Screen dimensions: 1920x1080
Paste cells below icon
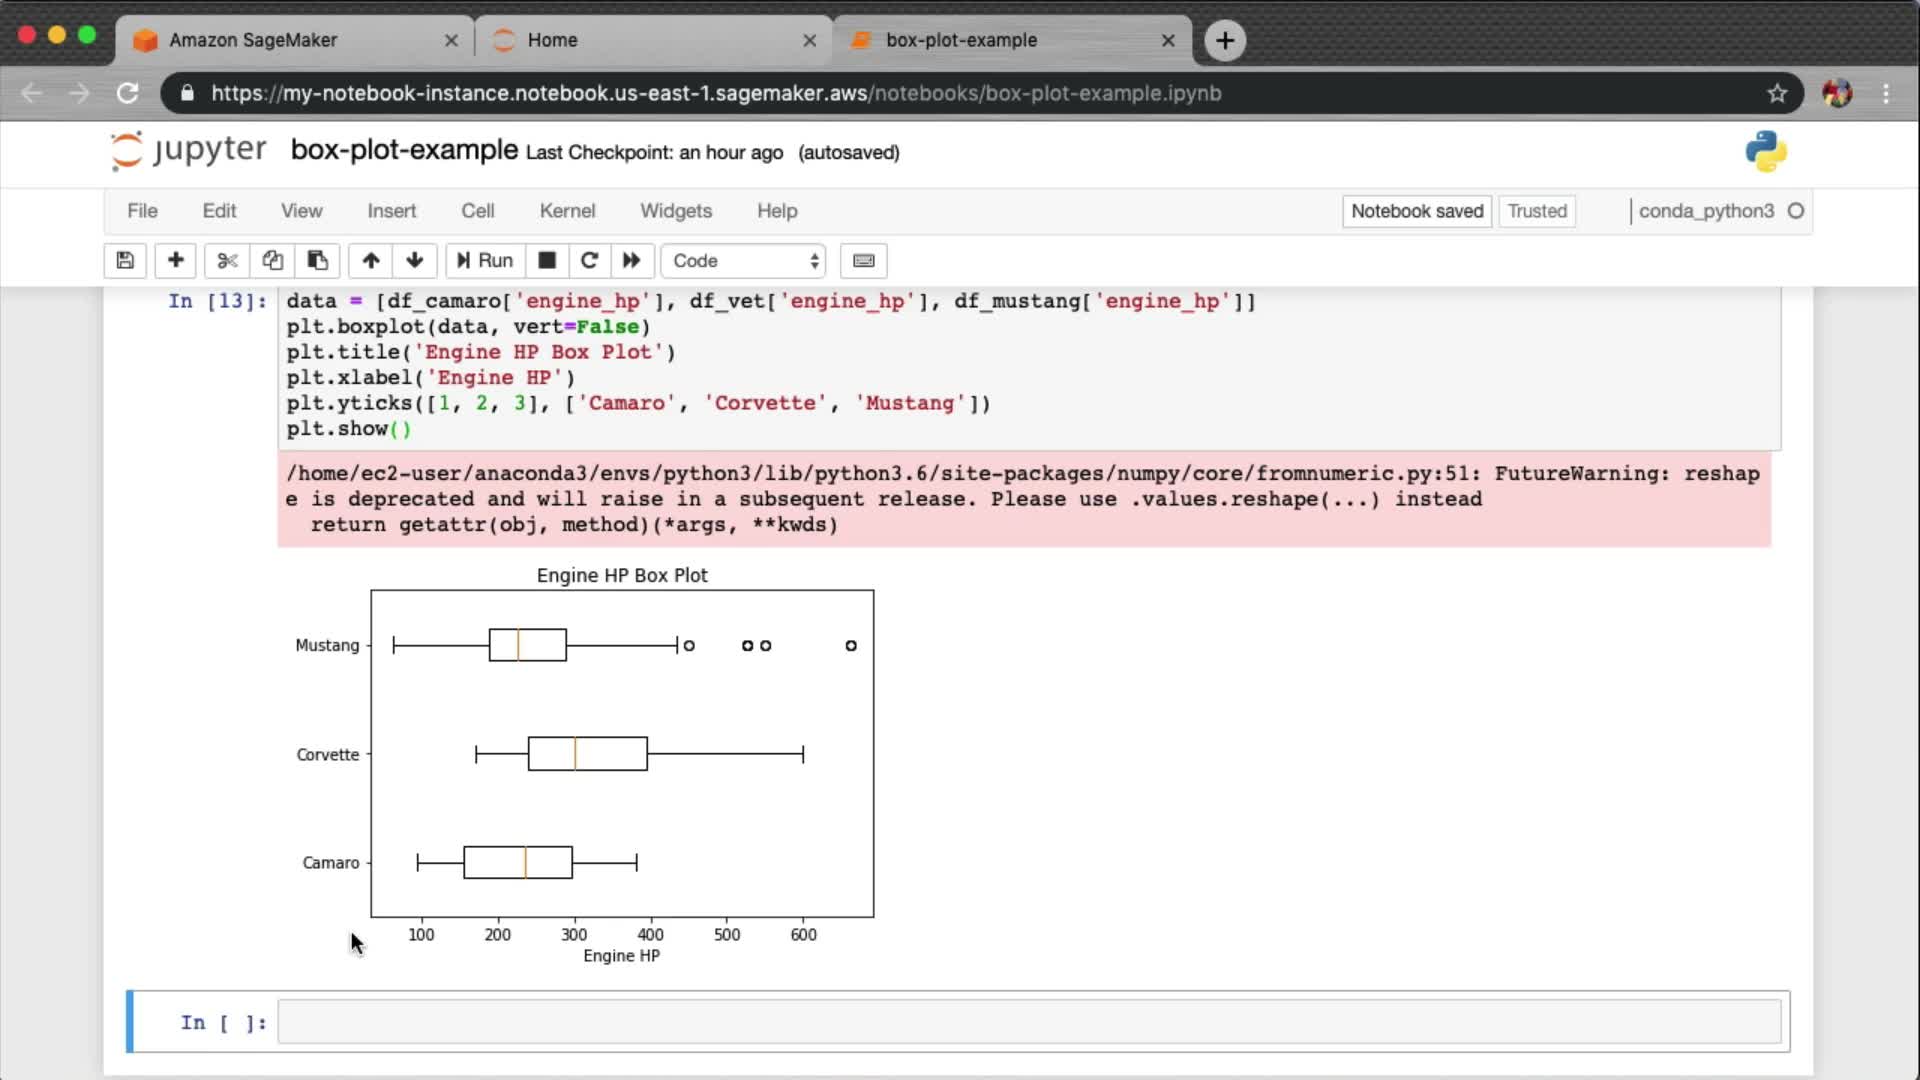[x=317, y=261]
